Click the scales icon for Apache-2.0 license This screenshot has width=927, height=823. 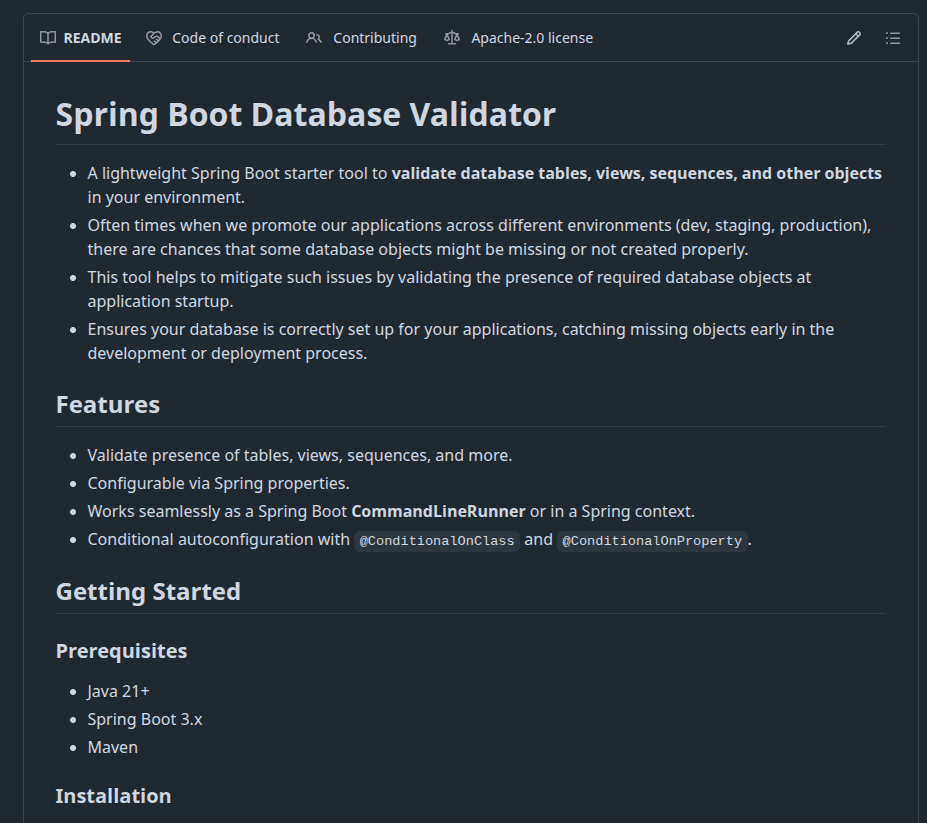coord(451,38)
